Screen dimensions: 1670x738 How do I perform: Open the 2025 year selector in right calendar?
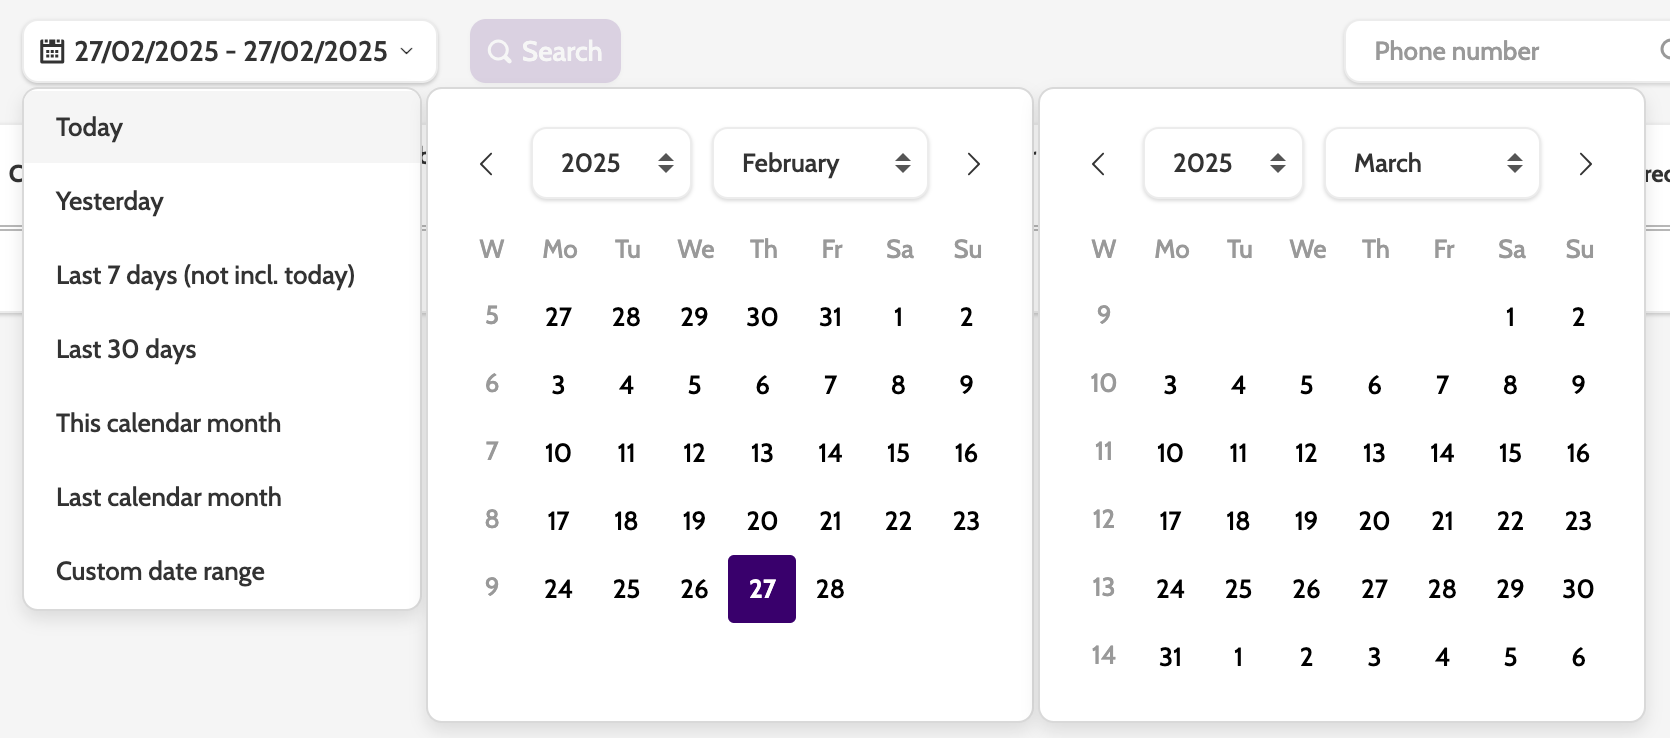coord(1223,163)
